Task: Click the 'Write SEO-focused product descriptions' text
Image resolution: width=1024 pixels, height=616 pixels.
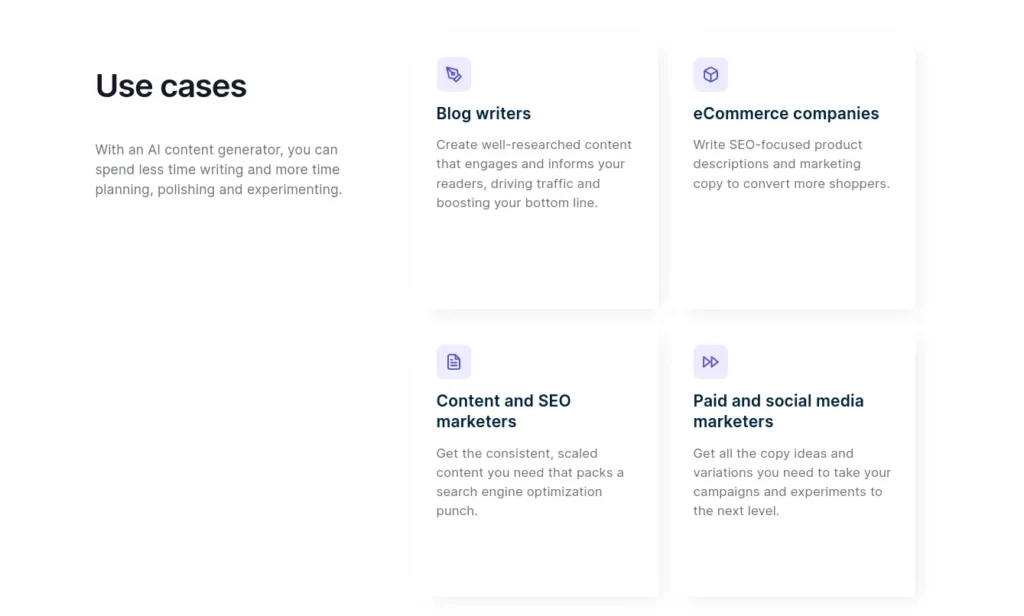Action: click(791, 164)
